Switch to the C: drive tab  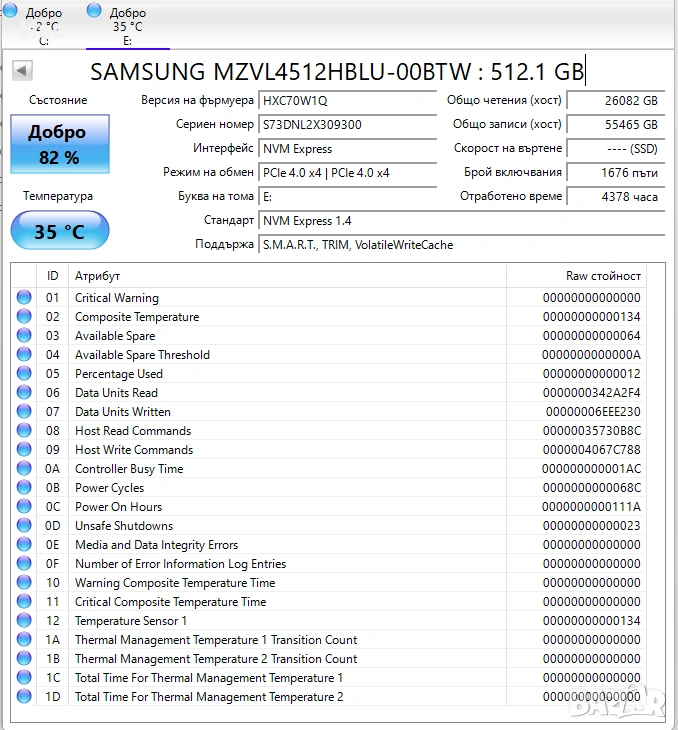(42, 25)
